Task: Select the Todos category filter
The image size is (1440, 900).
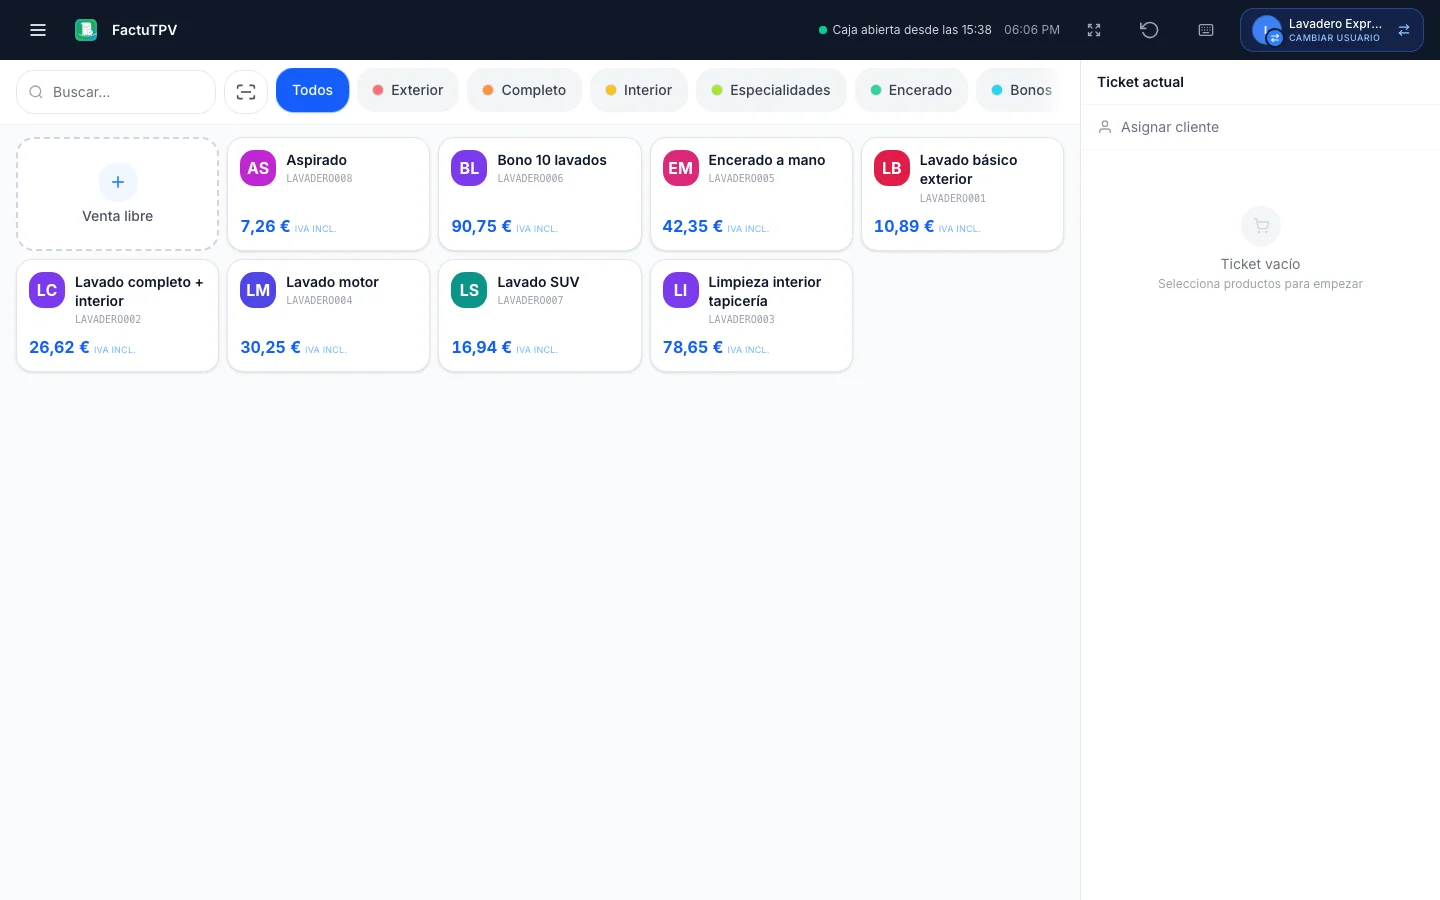Action: click(x=312, y=90)
